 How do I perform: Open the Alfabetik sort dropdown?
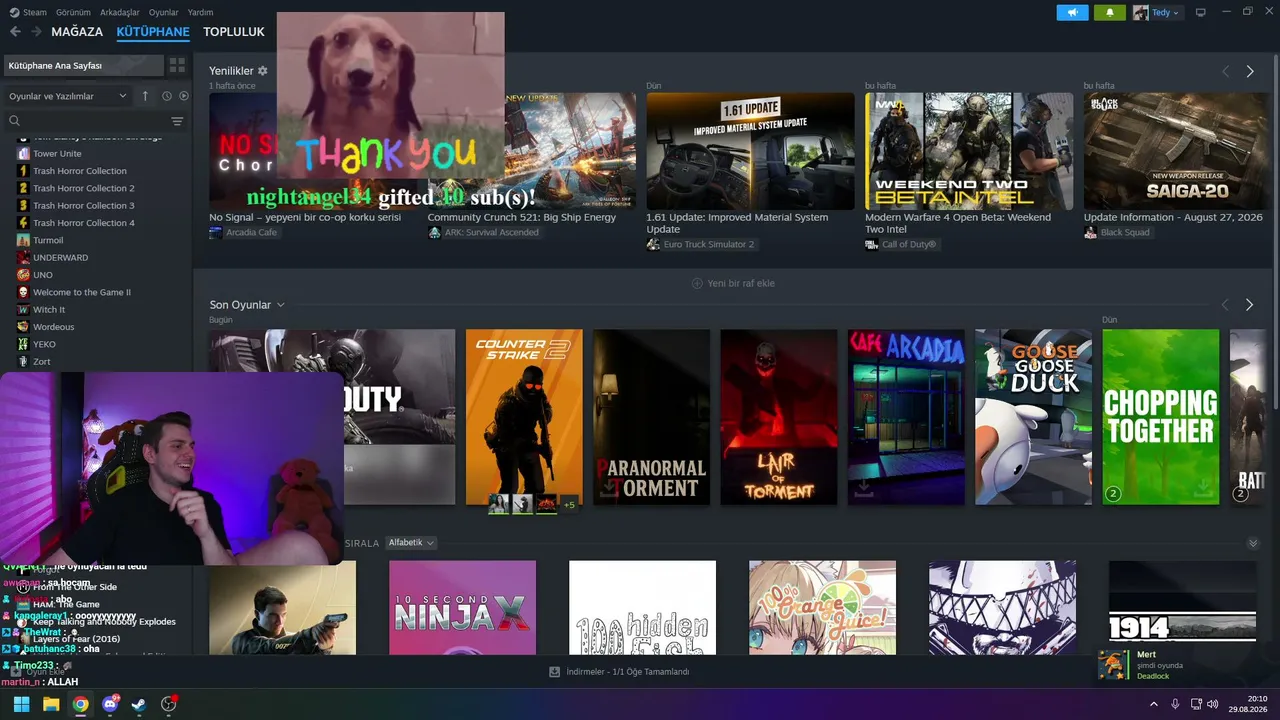(x=411, y=543)
